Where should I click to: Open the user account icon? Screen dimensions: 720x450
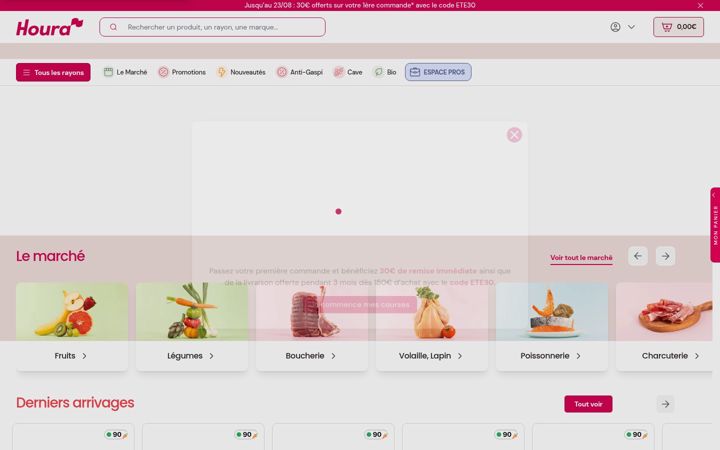[x=615, y=27]
